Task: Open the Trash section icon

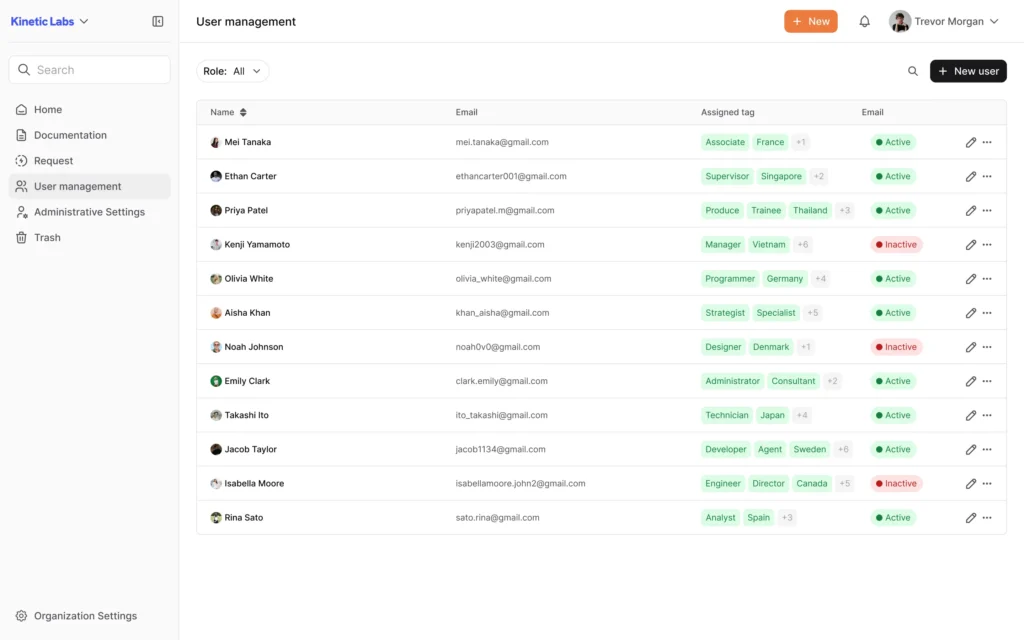Action: (23, 237)
